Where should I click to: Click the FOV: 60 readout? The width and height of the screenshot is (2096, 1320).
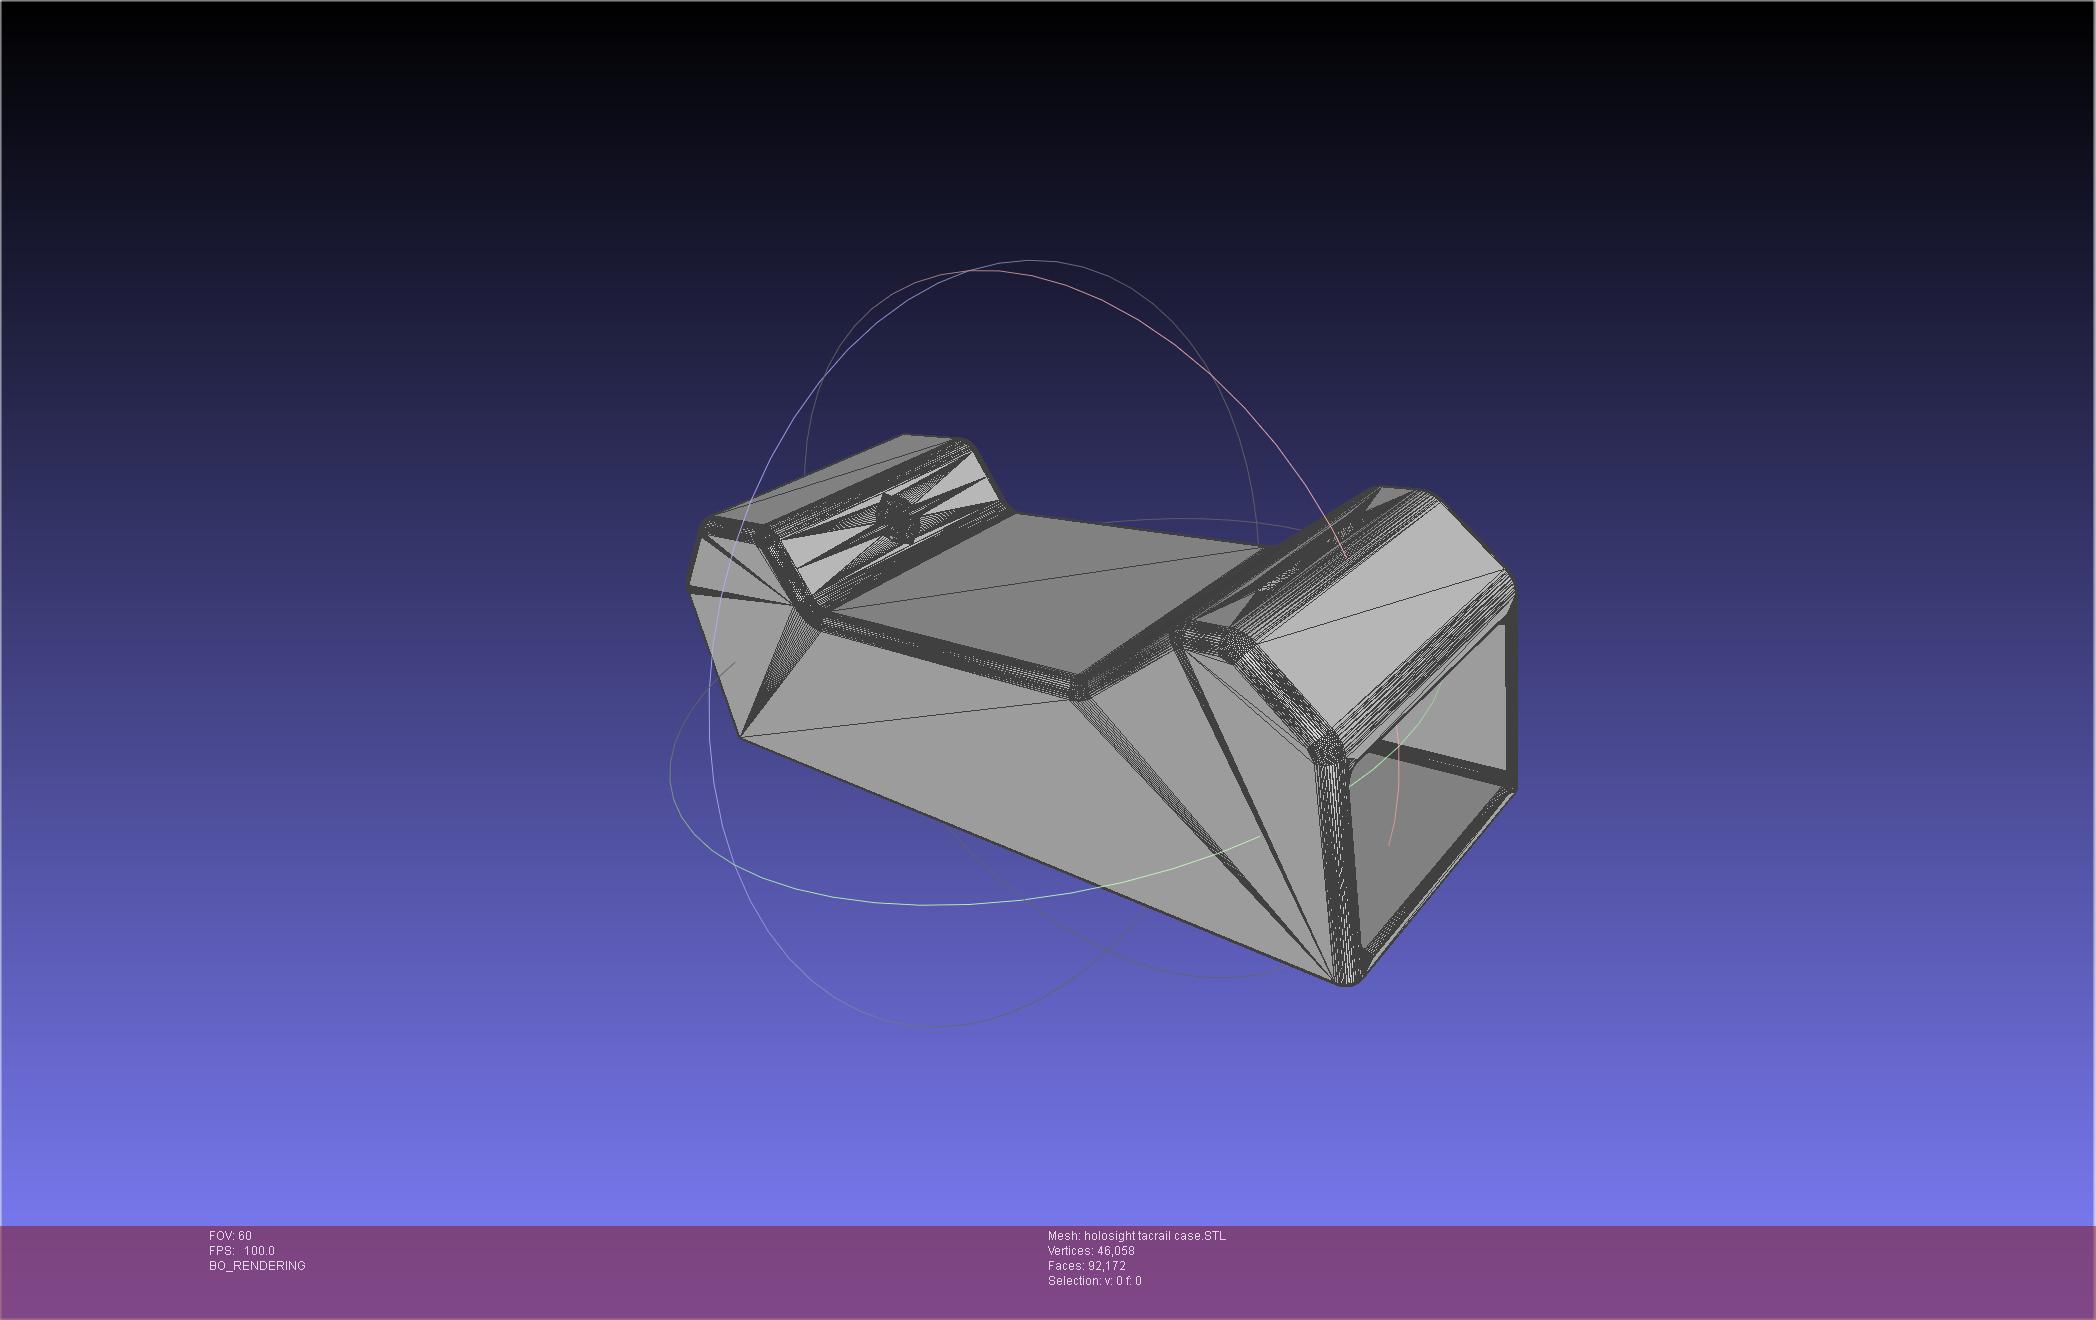click(x=230, y=1236)
